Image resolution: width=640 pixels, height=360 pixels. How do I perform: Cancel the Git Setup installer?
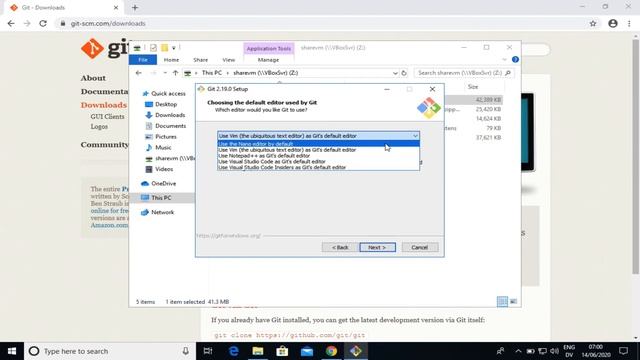pos(420,247)
